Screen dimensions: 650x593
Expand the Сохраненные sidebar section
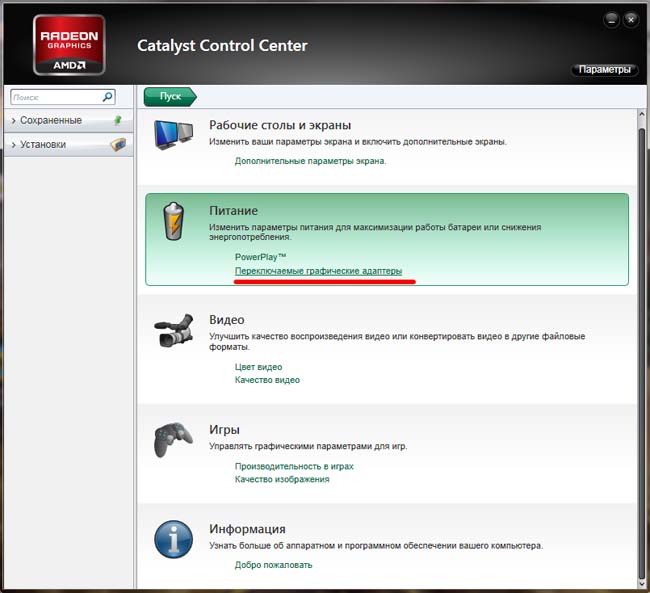50,120
